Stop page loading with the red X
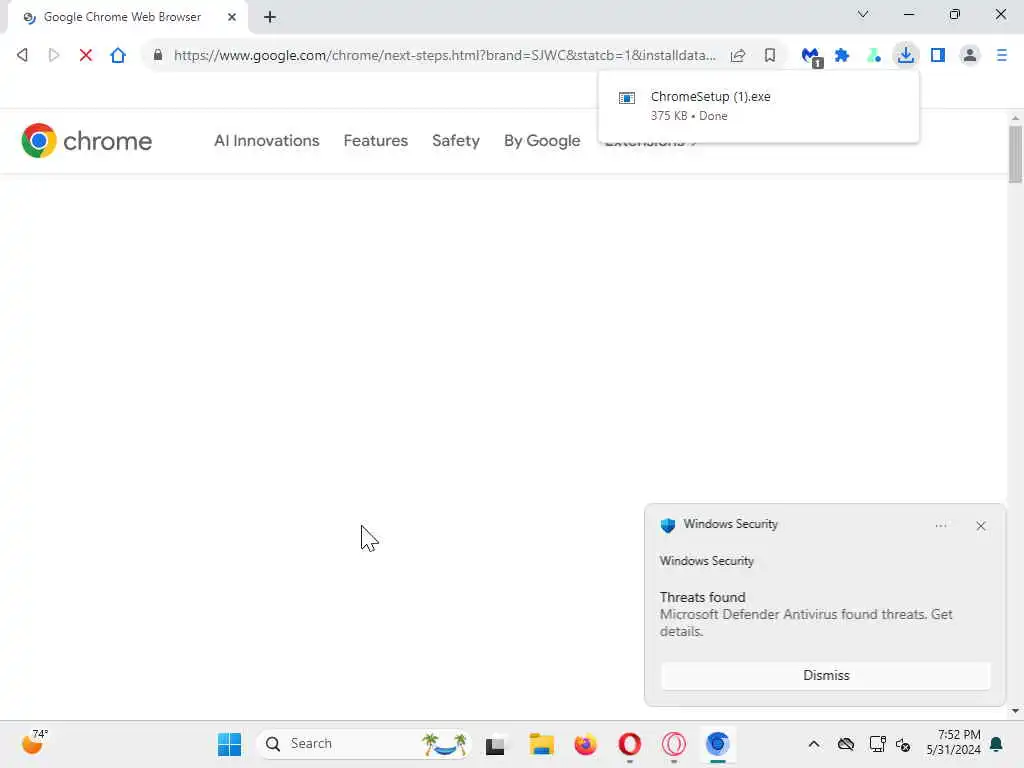 coord(86,55)
